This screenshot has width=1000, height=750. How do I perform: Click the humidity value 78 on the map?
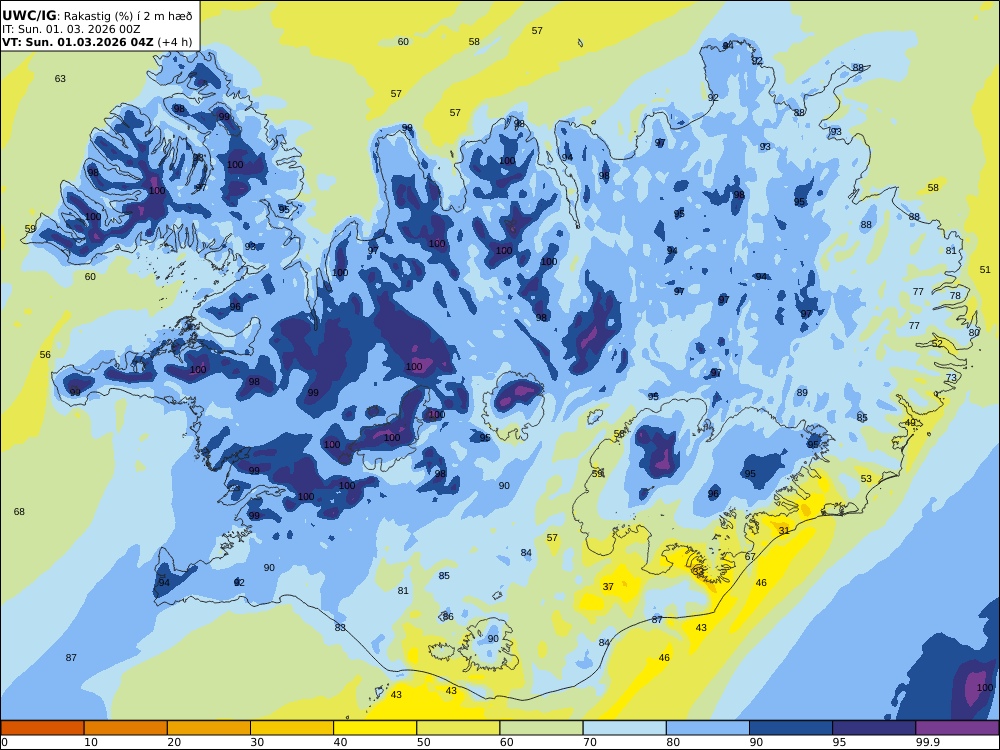[x=955, y=295]
